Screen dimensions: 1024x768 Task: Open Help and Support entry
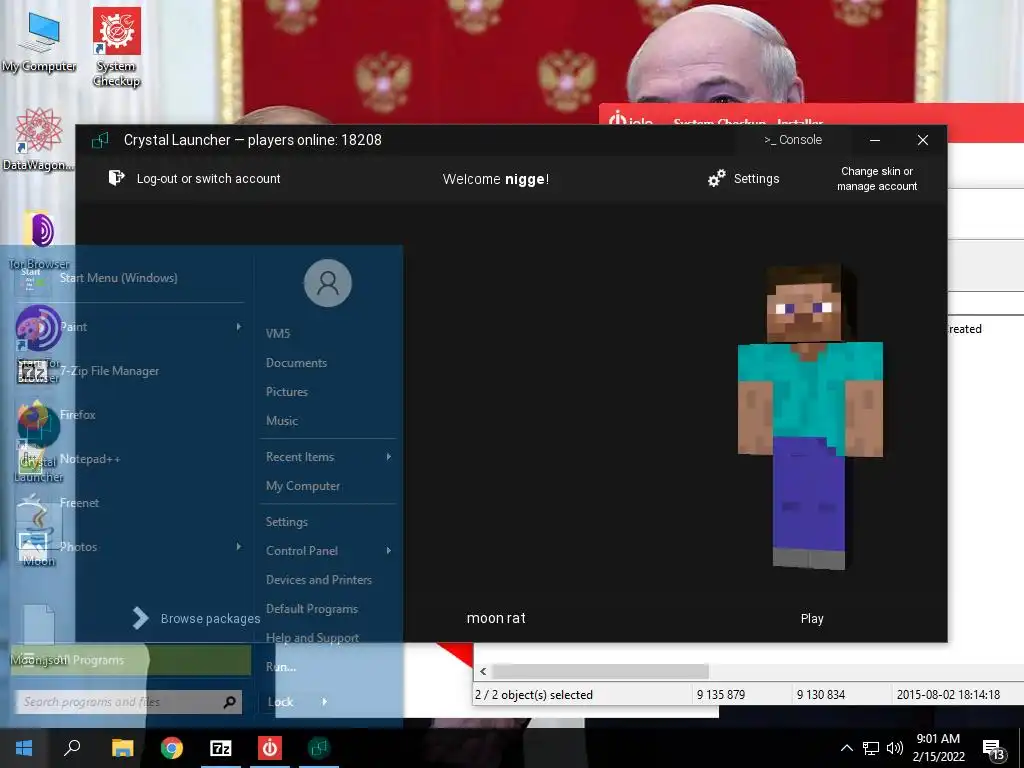point(312,637)
